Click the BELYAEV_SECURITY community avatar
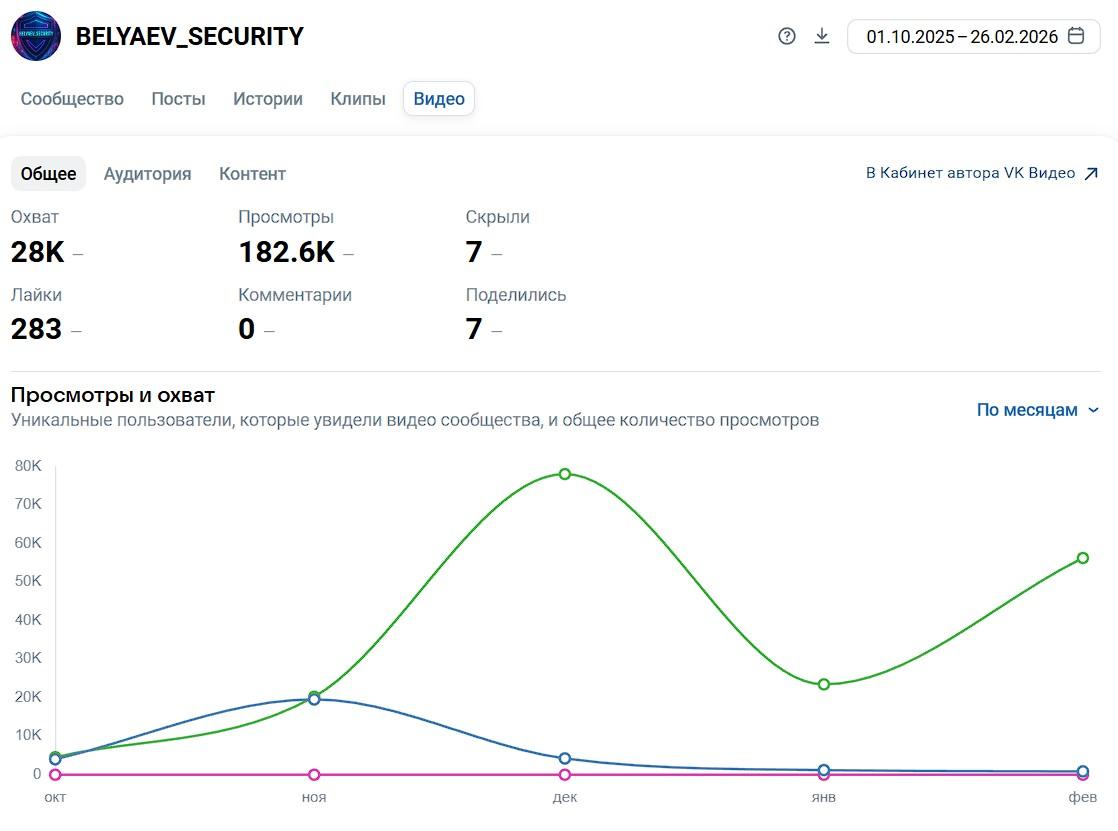1118x831 pixels. (x=36, y=37)
